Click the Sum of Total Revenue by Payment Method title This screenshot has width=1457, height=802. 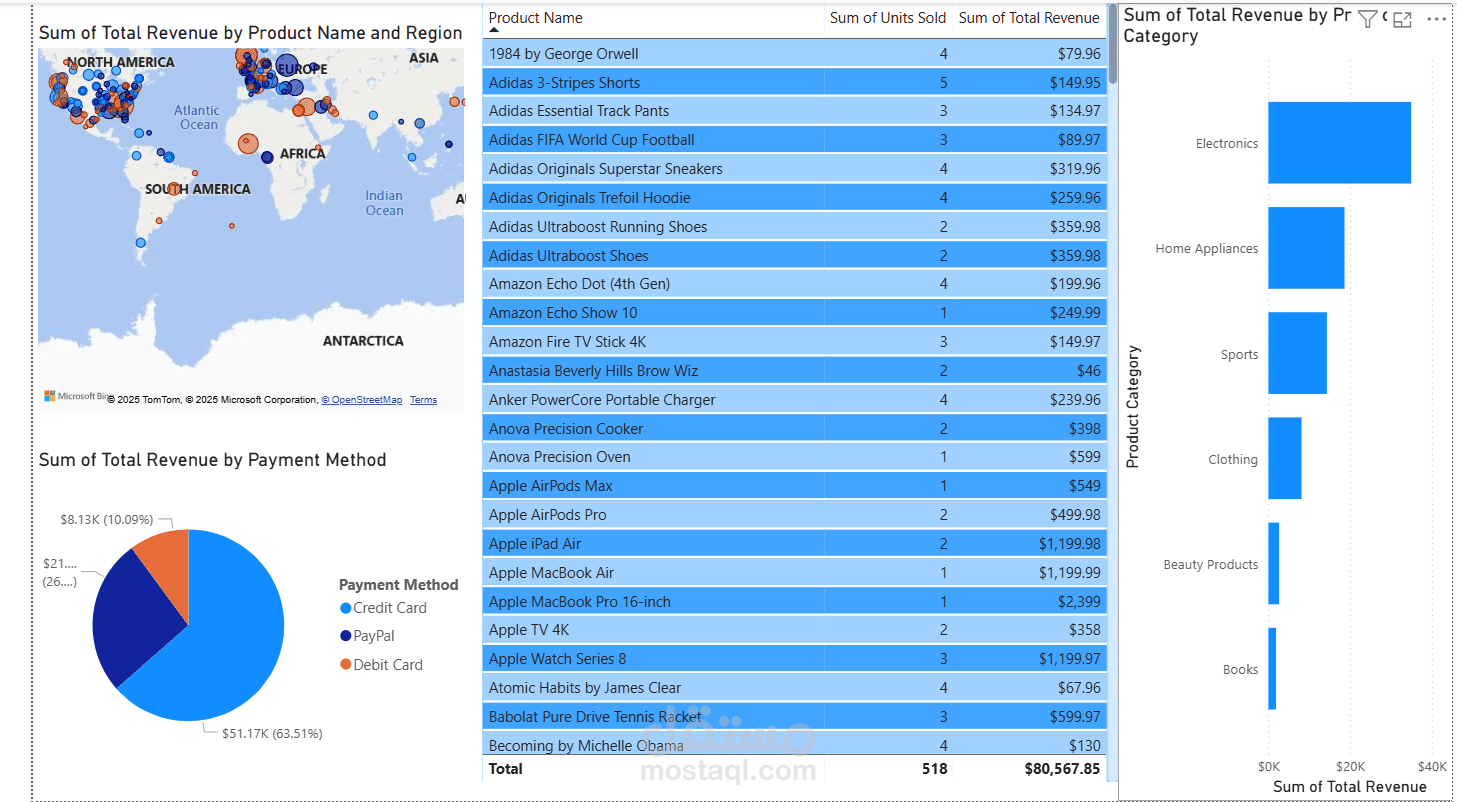click(212, 460)
